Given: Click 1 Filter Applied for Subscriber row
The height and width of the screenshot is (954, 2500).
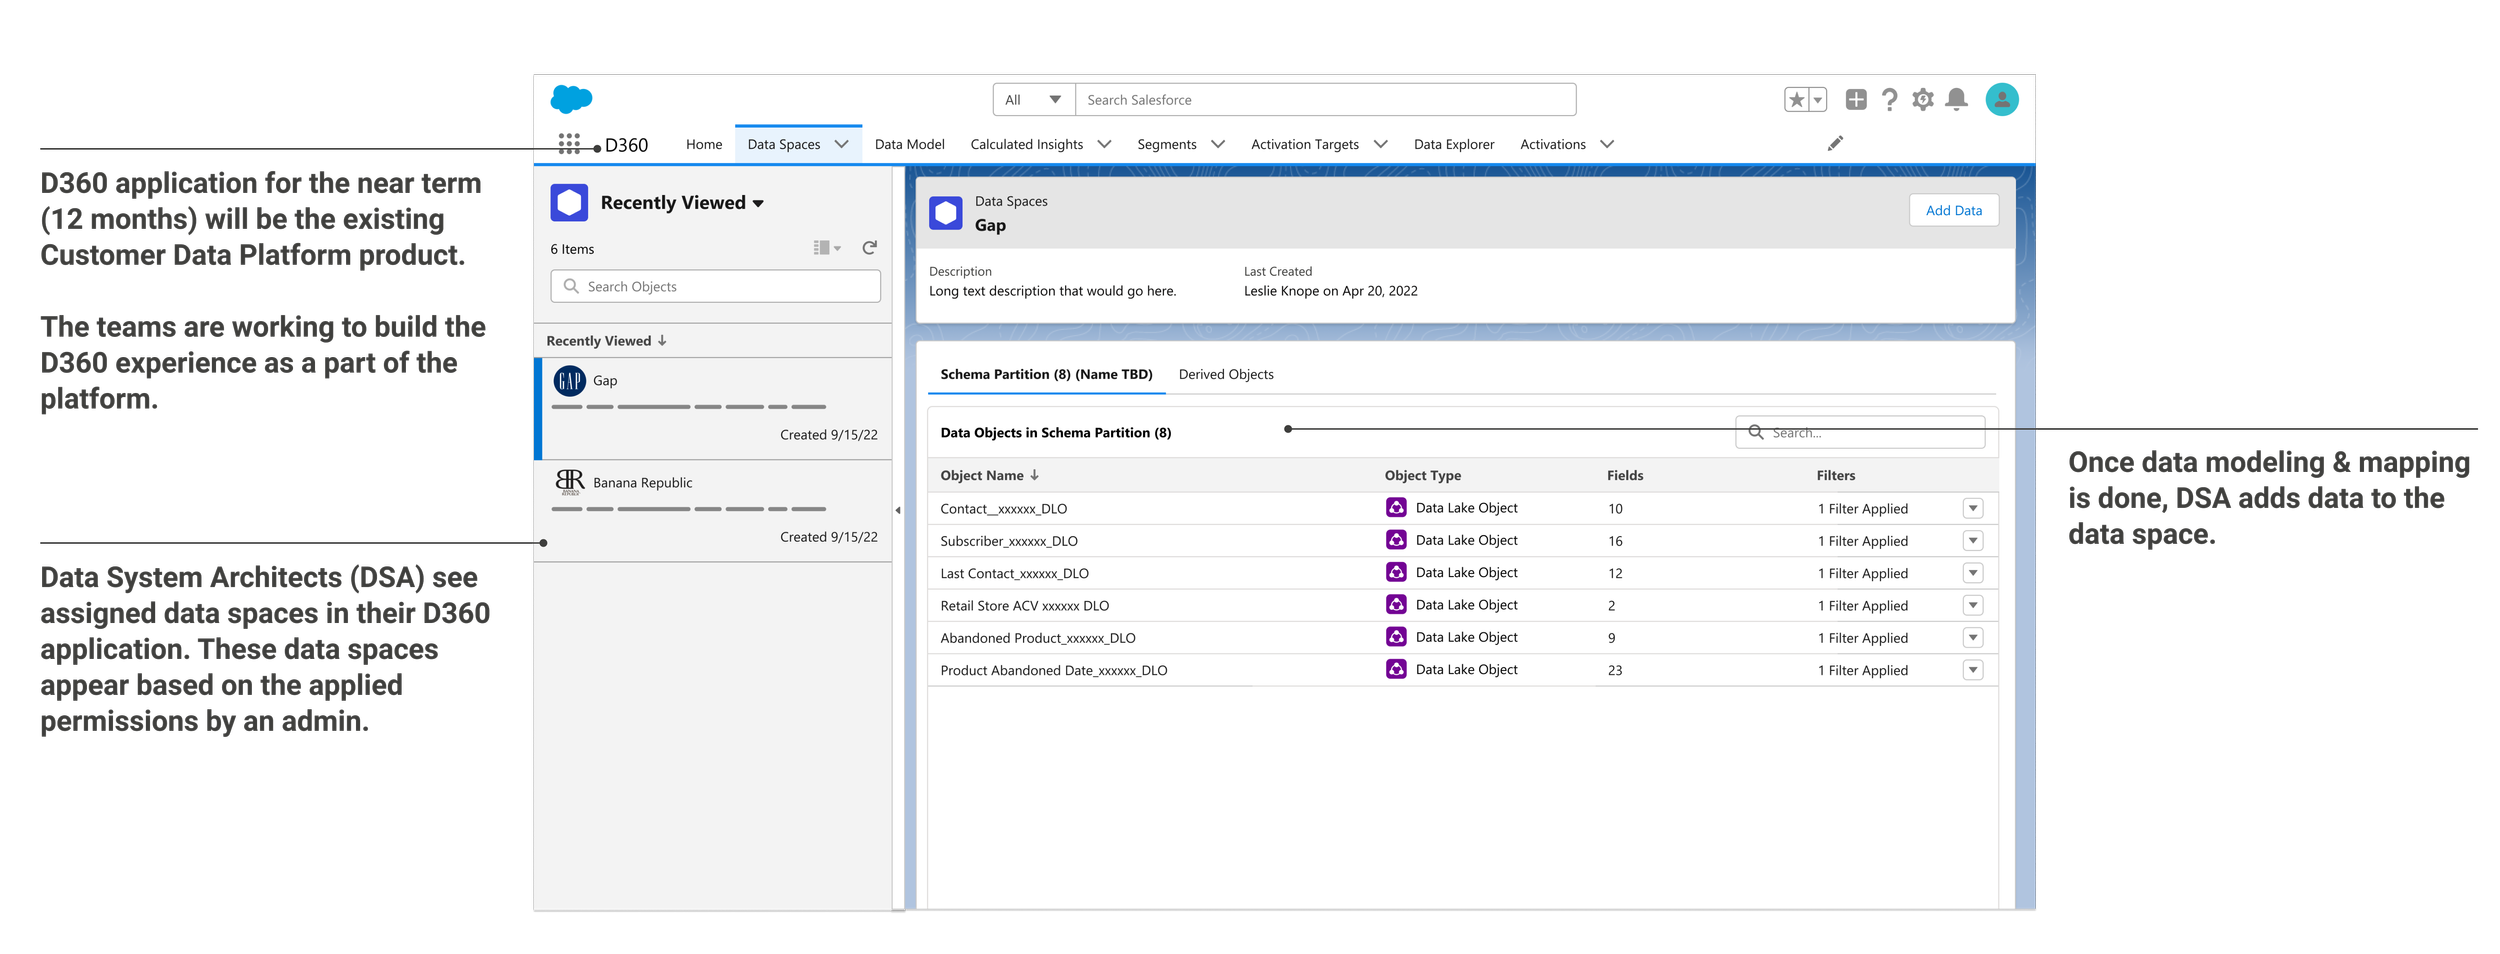Looking at the screenshot, I should coord(1863,541).
